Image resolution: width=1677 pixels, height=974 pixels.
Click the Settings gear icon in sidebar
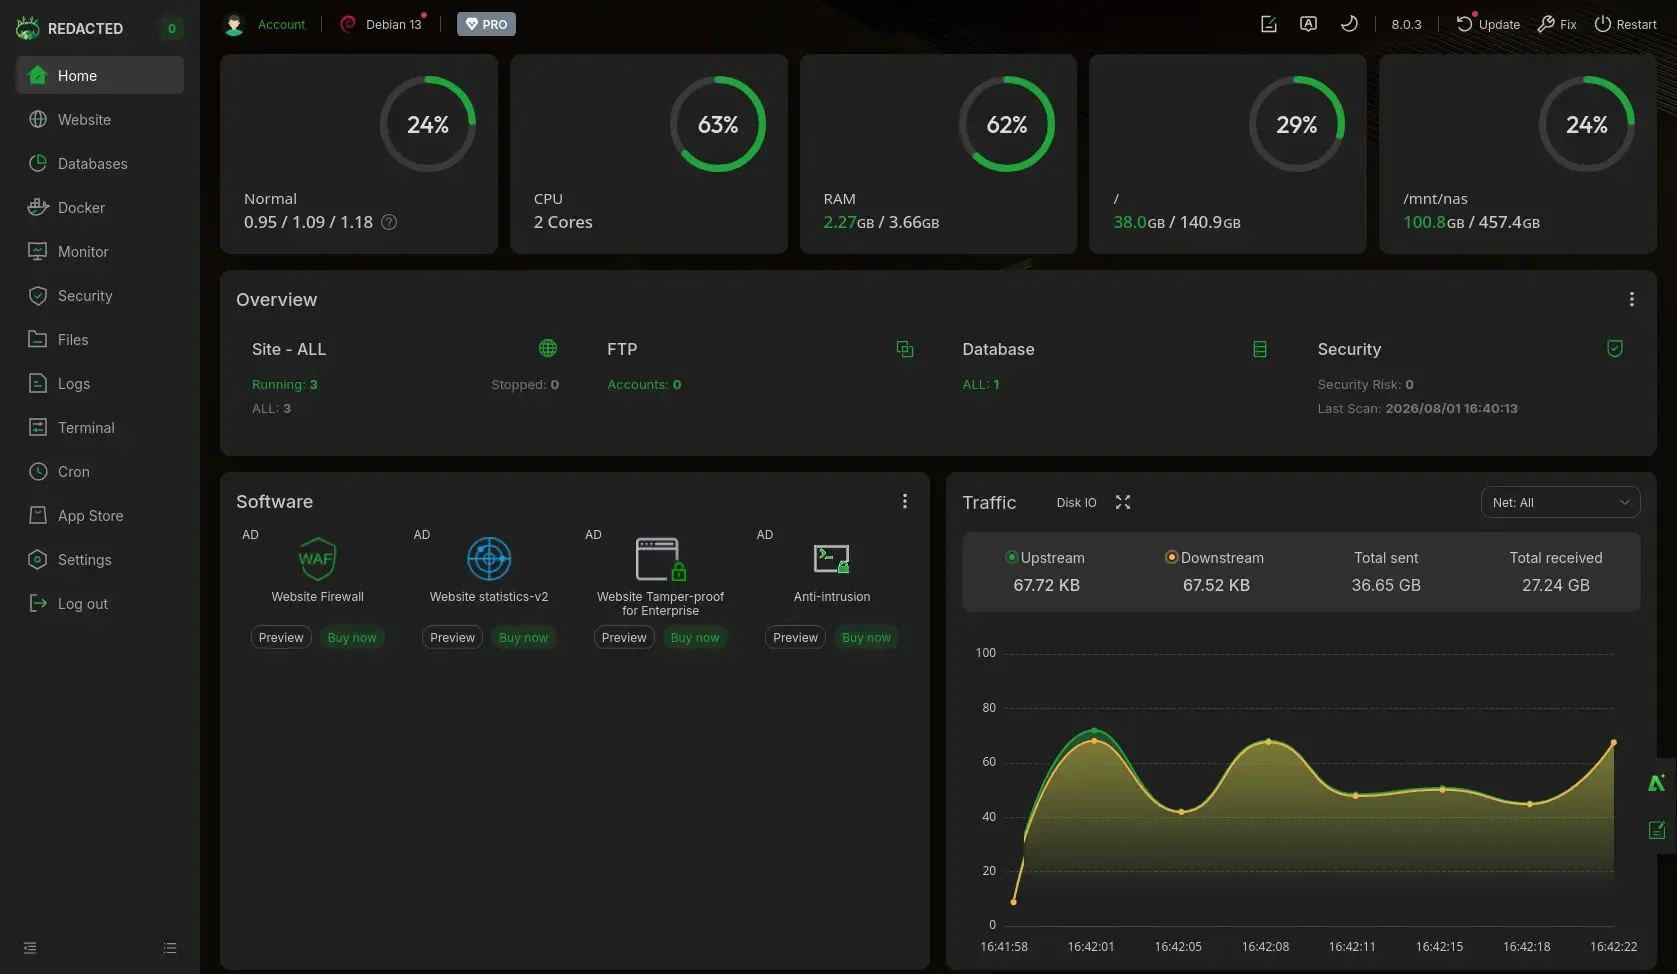[38, 559]
